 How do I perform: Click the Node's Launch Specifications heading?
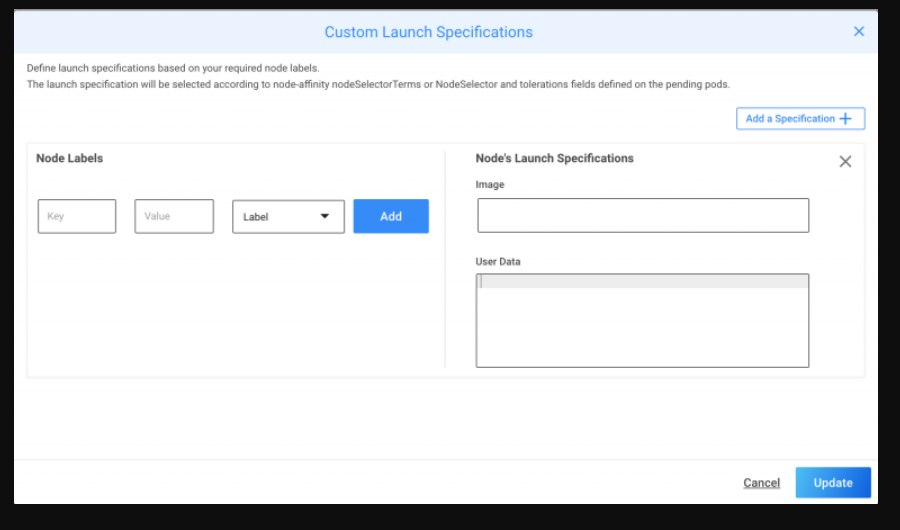coord(554,158)
